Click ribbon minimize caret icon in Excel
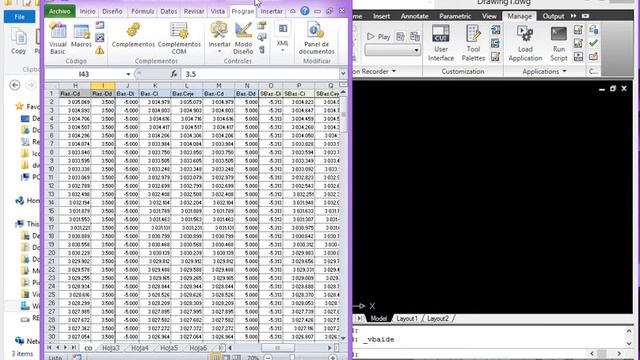This screenshot has height=360, width=640. pyautogui.click(x=293, y=11)
